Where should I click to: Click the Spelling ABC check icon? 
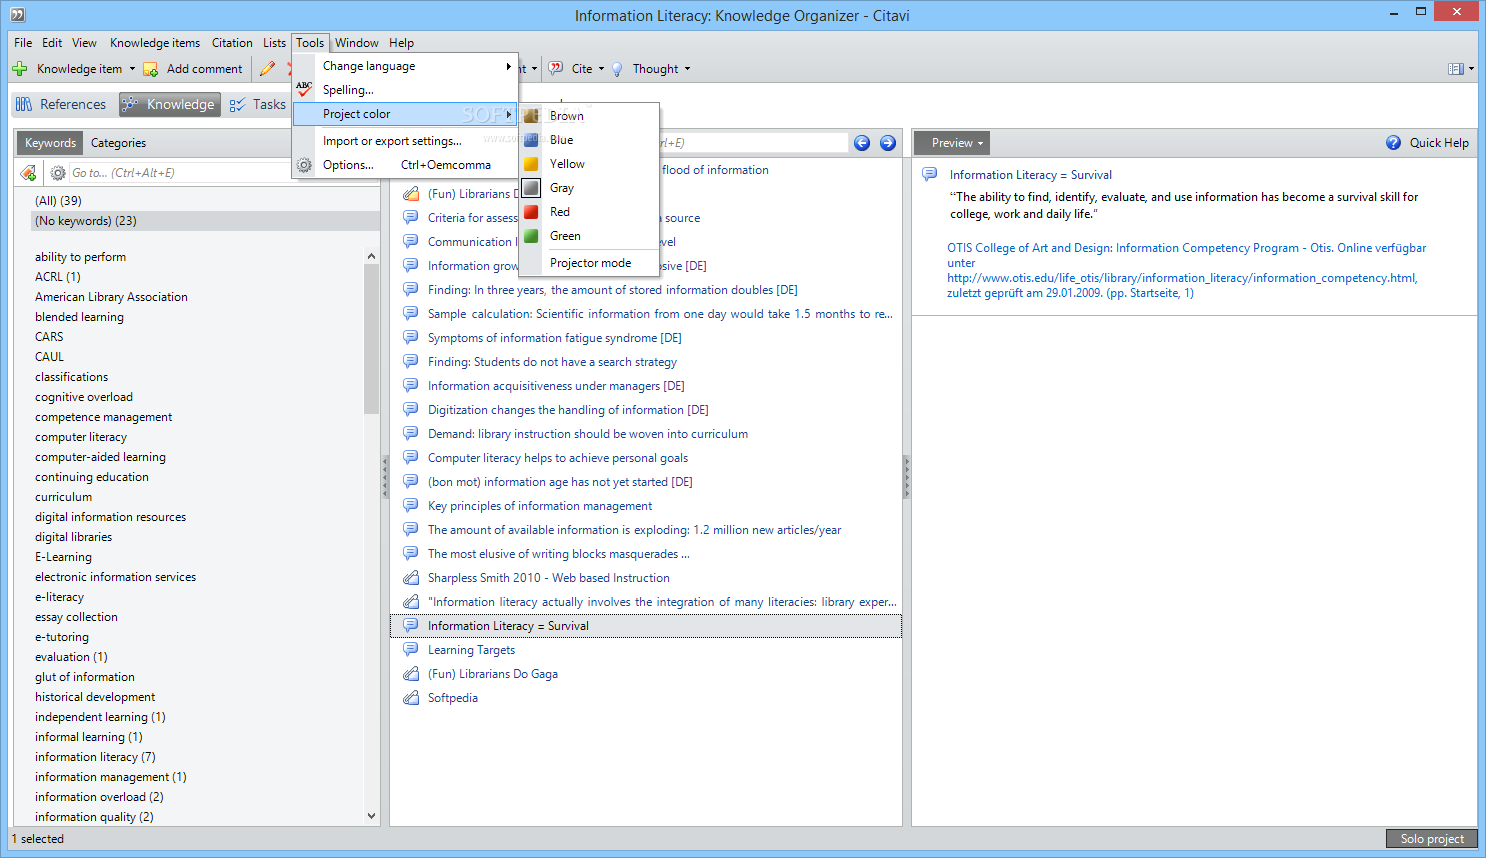pyautogui.click(x=304, y=89)
